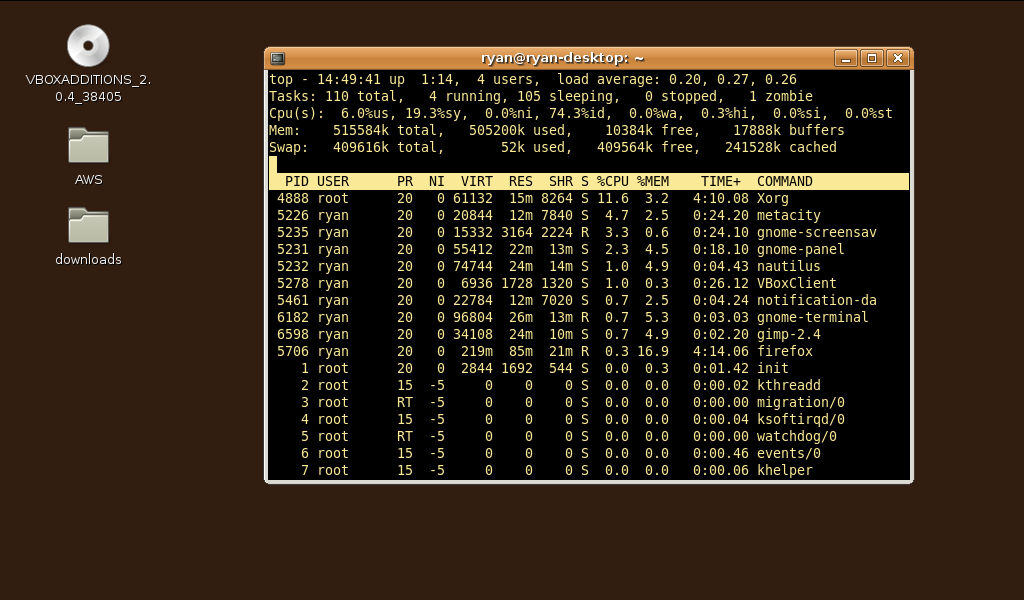Click the COMMAND column header in top
The height and width of the screenshot is (600, 1024).
784,182
